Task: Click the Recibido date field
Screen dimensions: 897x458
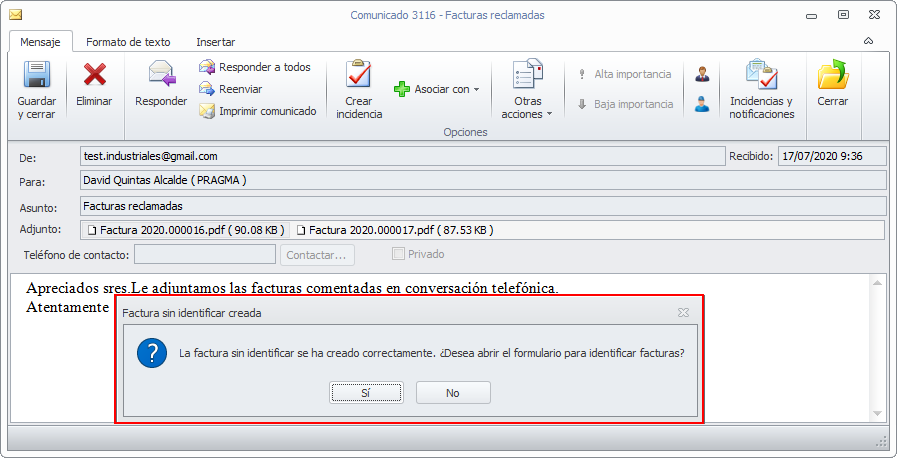Action: 832,156
